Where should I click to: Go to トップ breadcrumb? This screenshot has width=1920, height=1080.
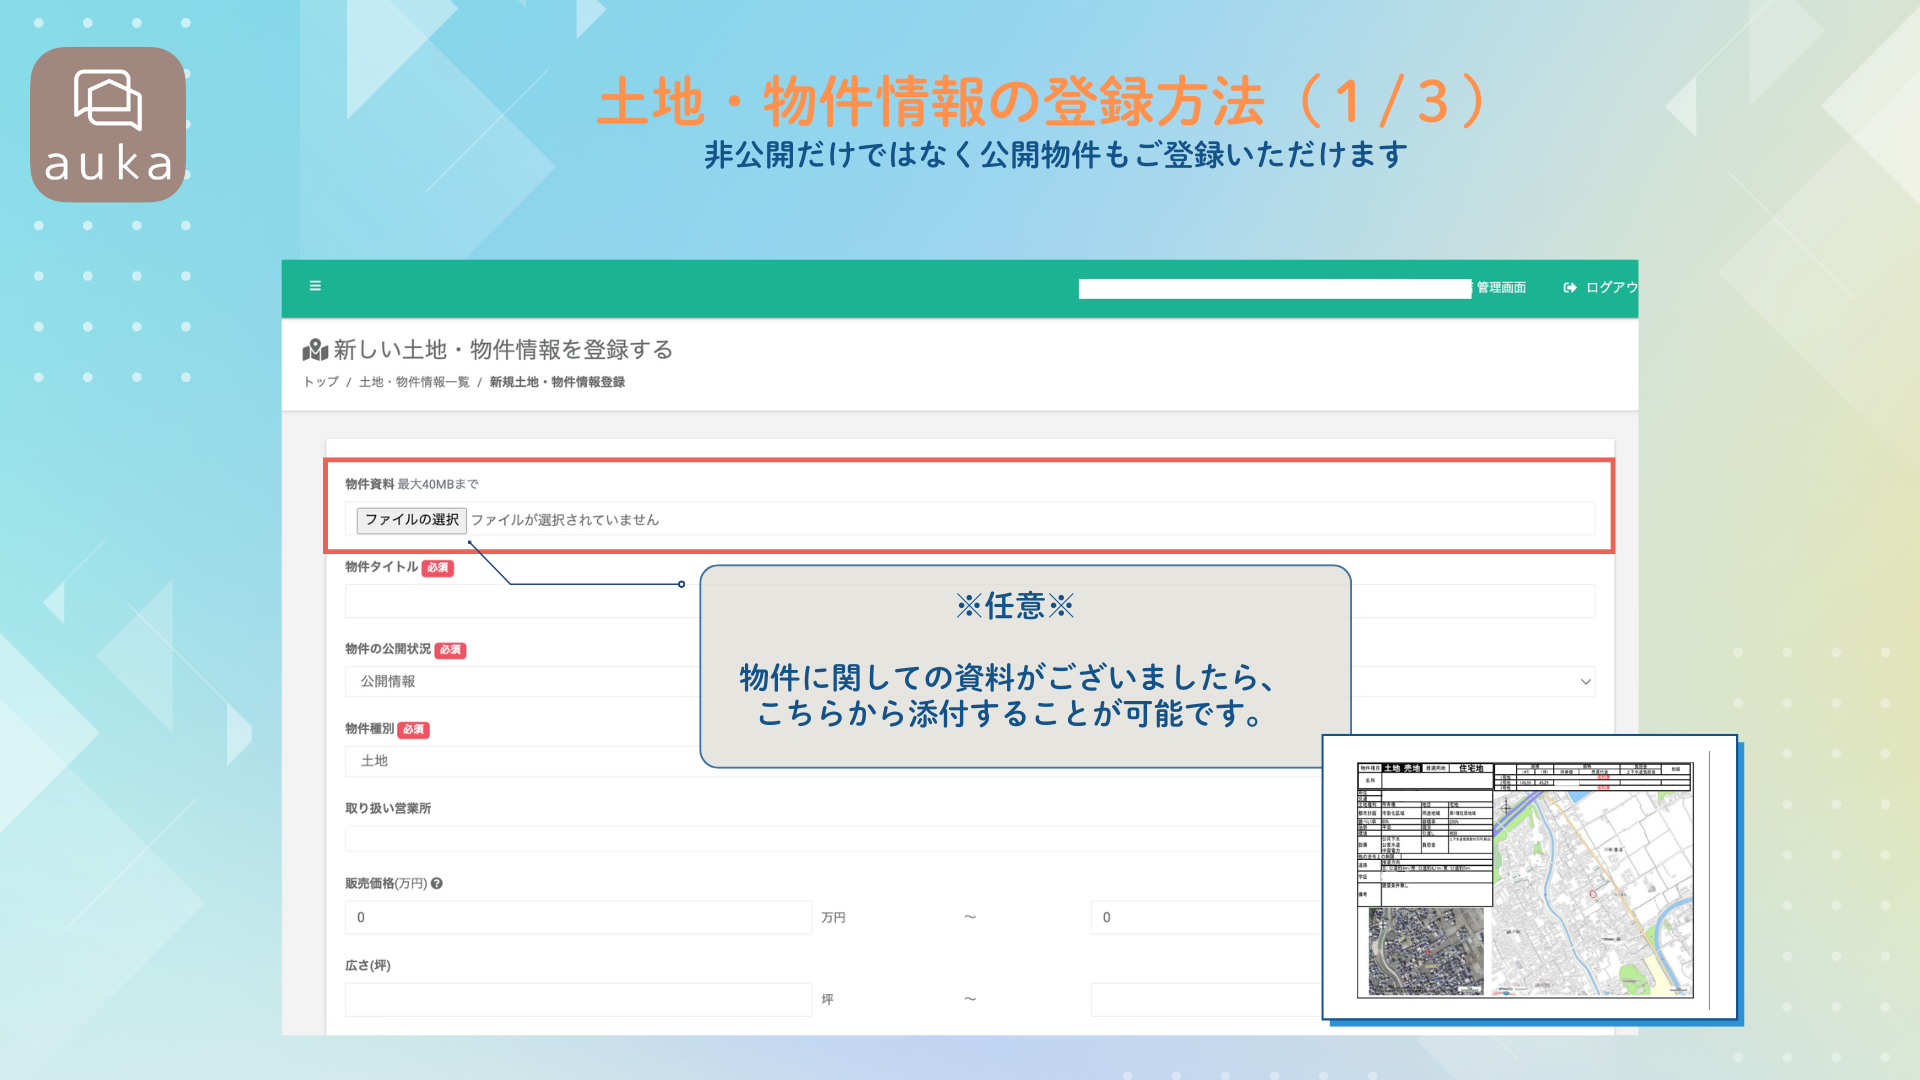pos(321,382)
